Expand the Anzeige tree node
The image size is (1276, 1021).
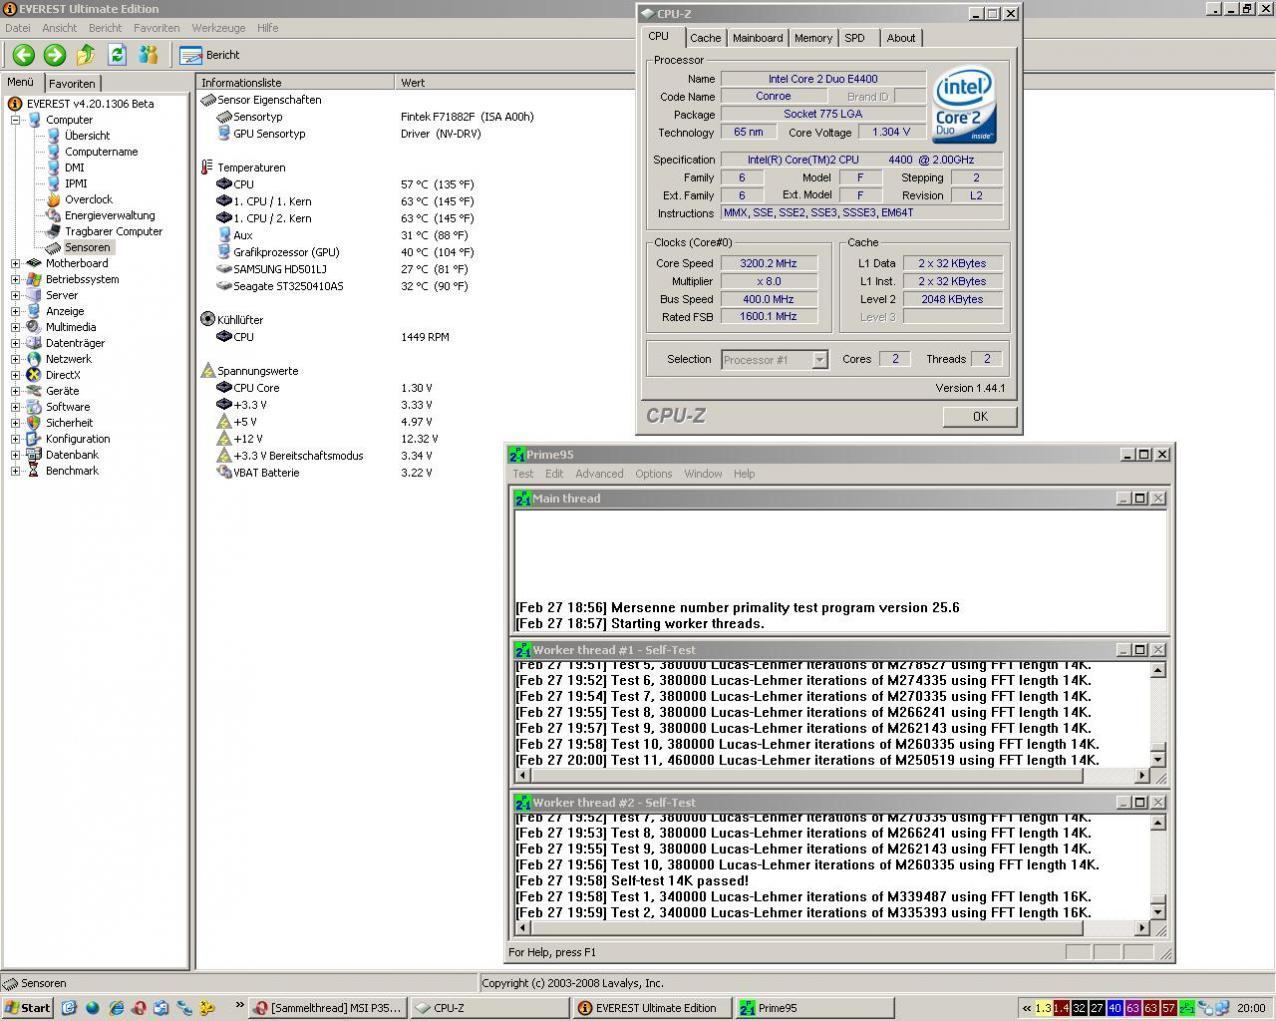[x=15, y=312]
